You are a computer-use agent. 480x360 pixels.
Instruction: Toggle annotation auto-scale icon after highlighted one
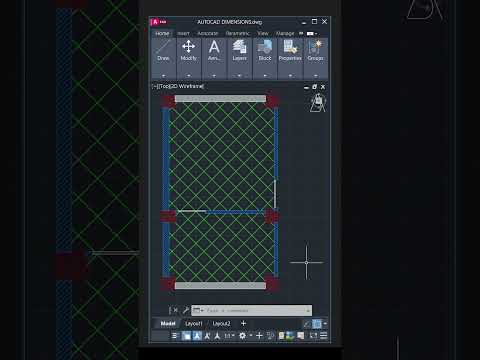[207, 336]
